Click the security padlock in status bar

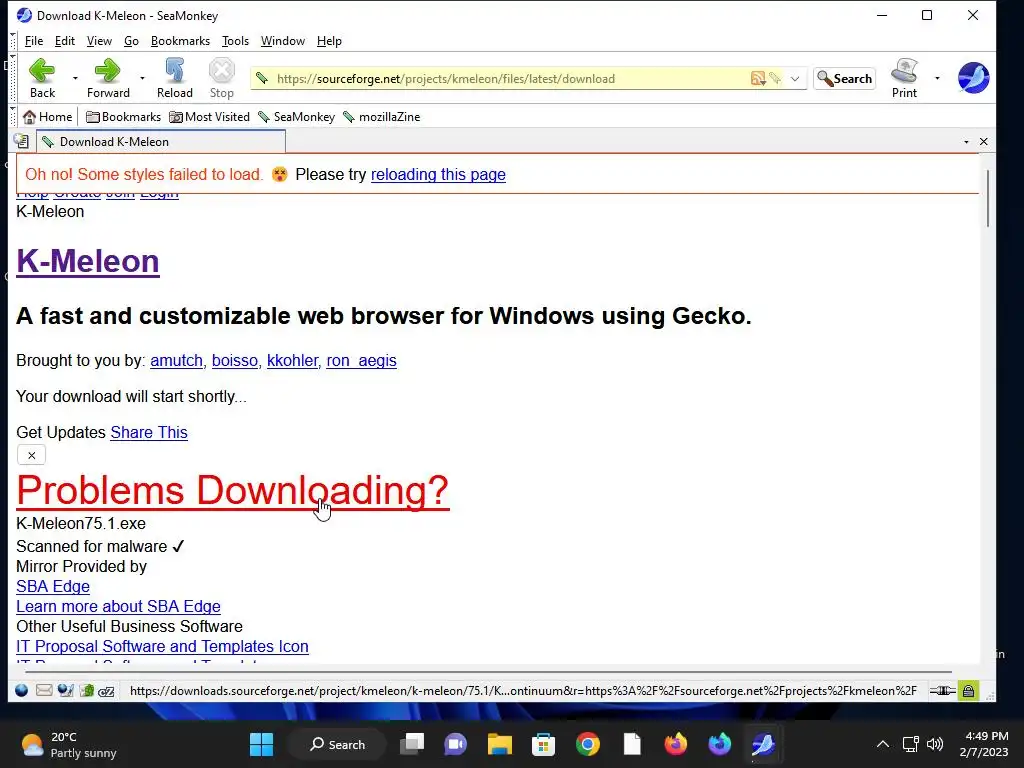click(968, 690)
